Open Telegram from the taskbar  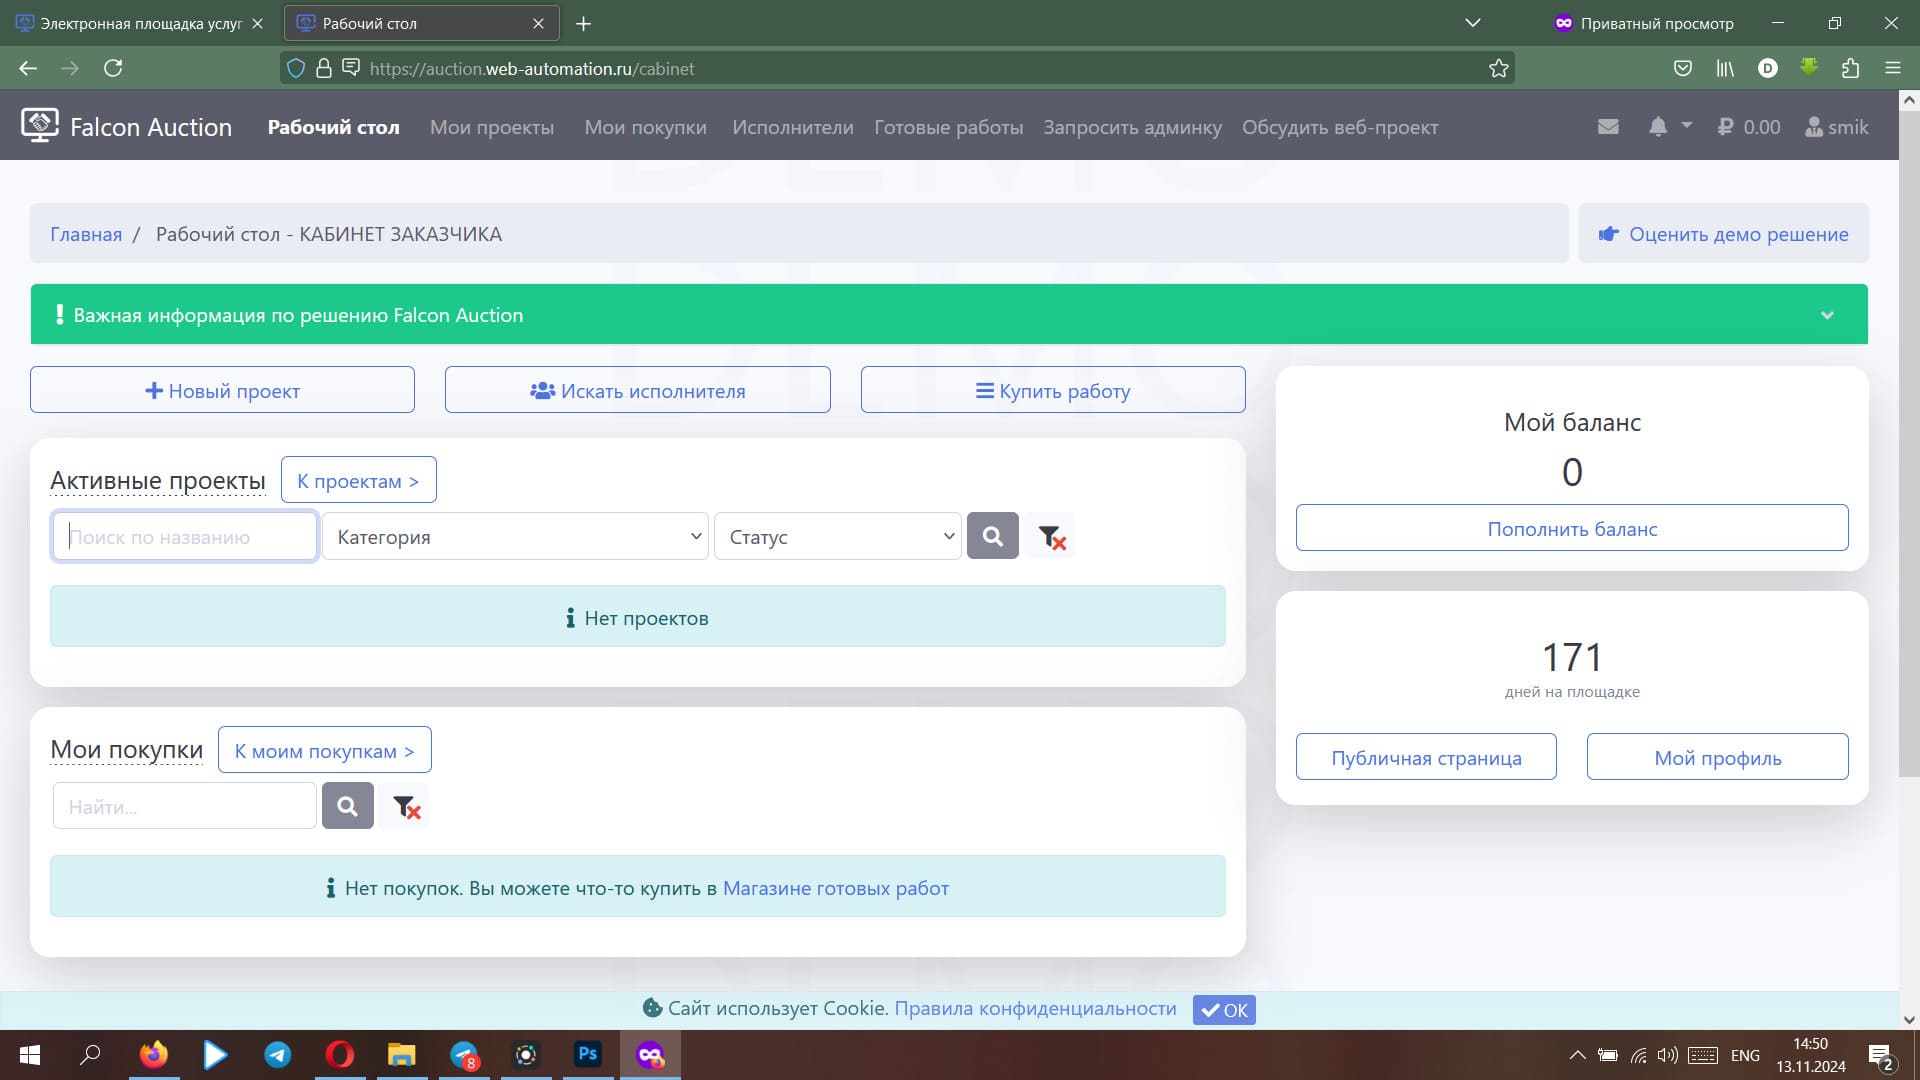(x=277, y=1055)
